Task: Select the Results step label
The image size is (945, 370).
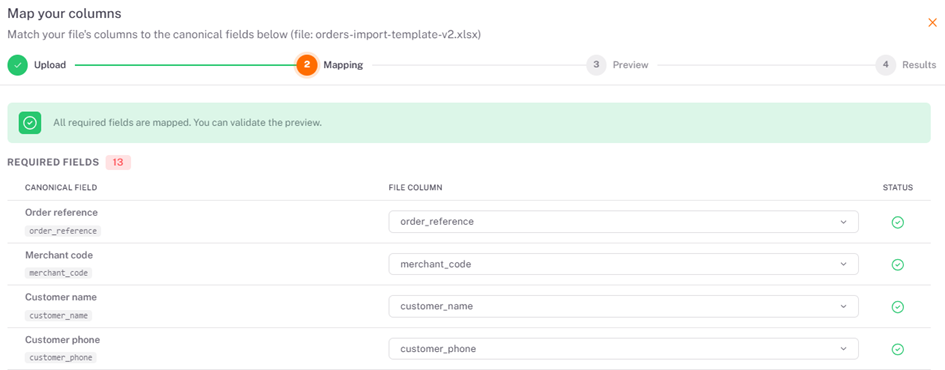Action: click(x=919, y=65)
